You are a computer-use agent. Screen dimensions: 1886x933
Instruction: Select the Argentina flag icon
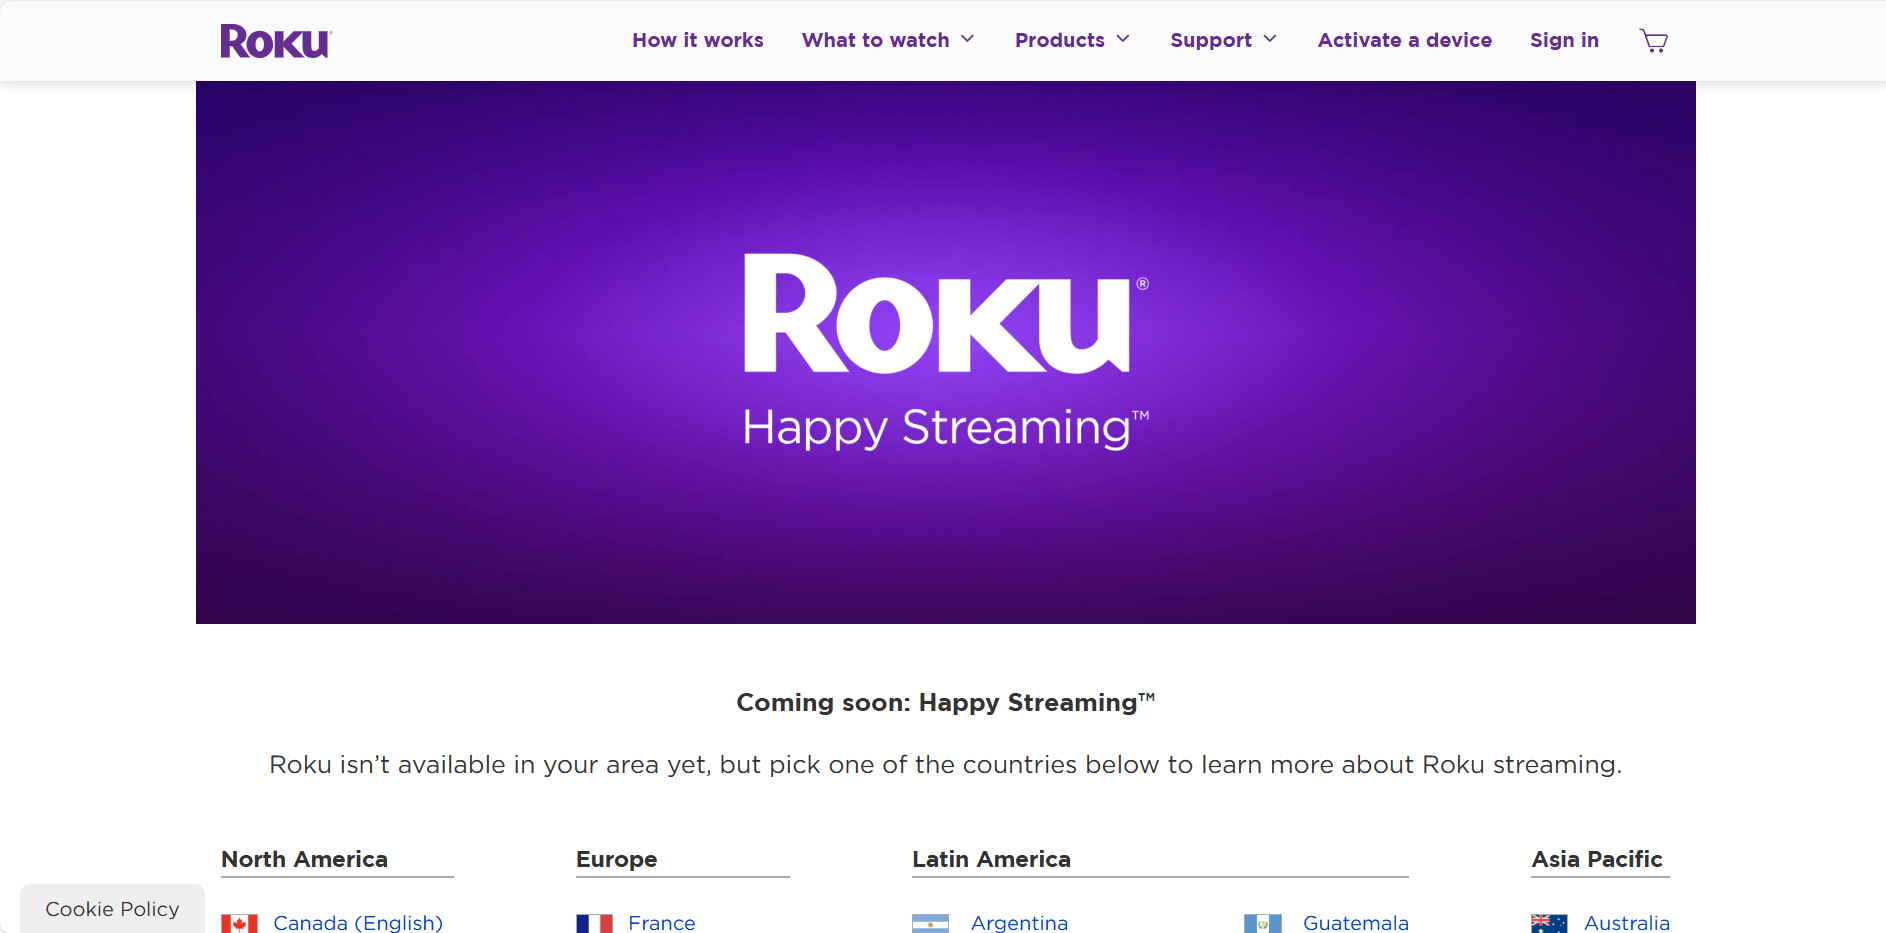tap(930, 923)
